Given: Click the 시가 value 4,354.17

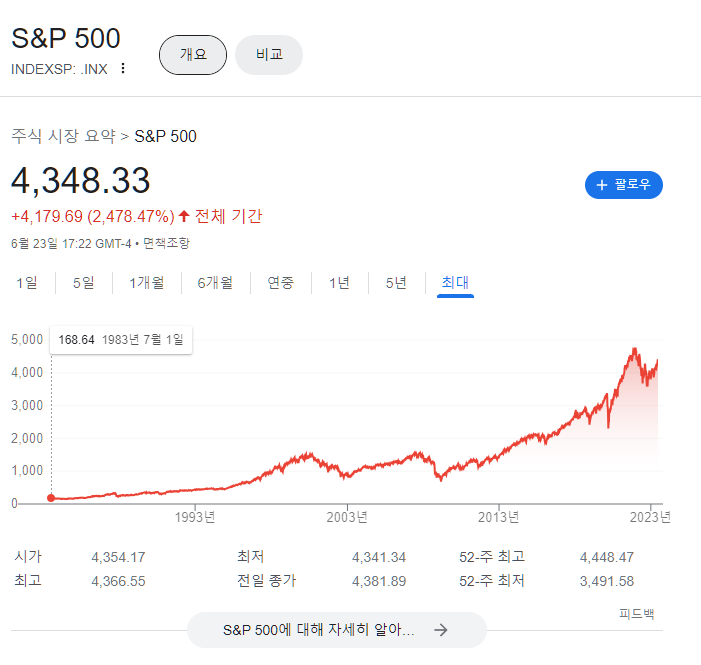Looking at the screenshot, I should [x=118, y=557].
